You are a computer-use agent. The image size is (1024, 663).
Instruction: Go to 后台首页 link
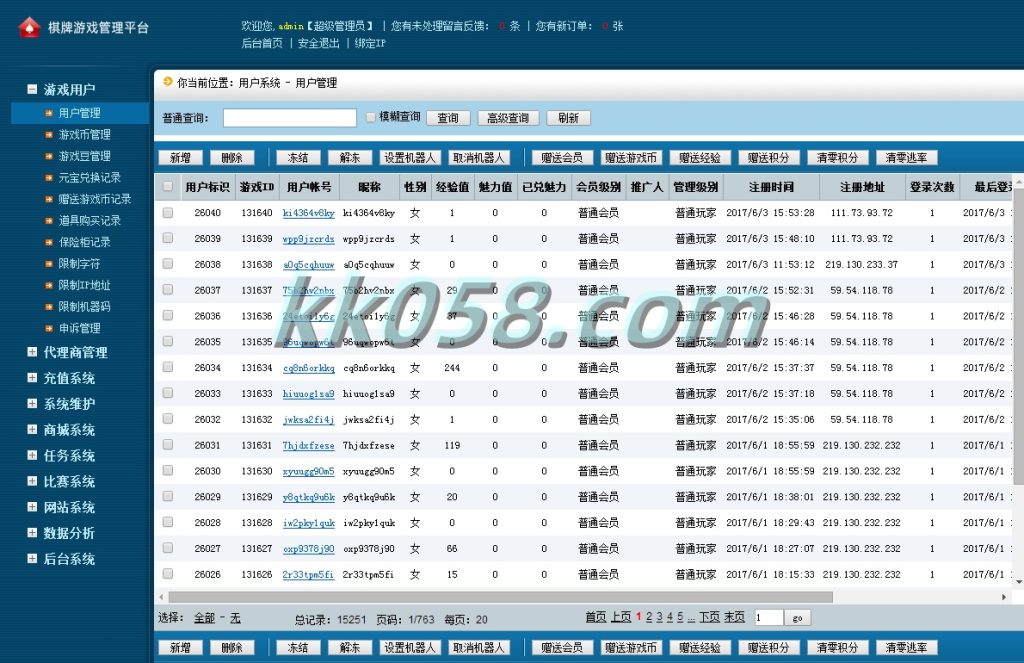(262, 43)
